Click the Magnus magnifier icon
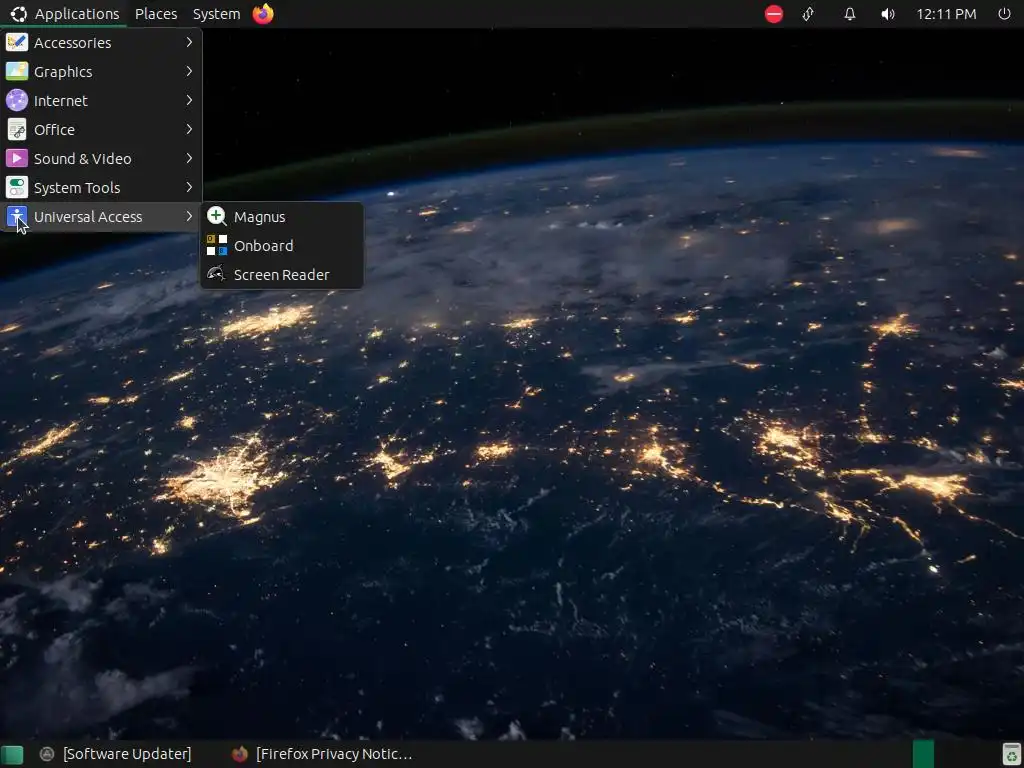The height and width of the screenshot is (768, 1024). pyautogui.click(x=217, y=216)
